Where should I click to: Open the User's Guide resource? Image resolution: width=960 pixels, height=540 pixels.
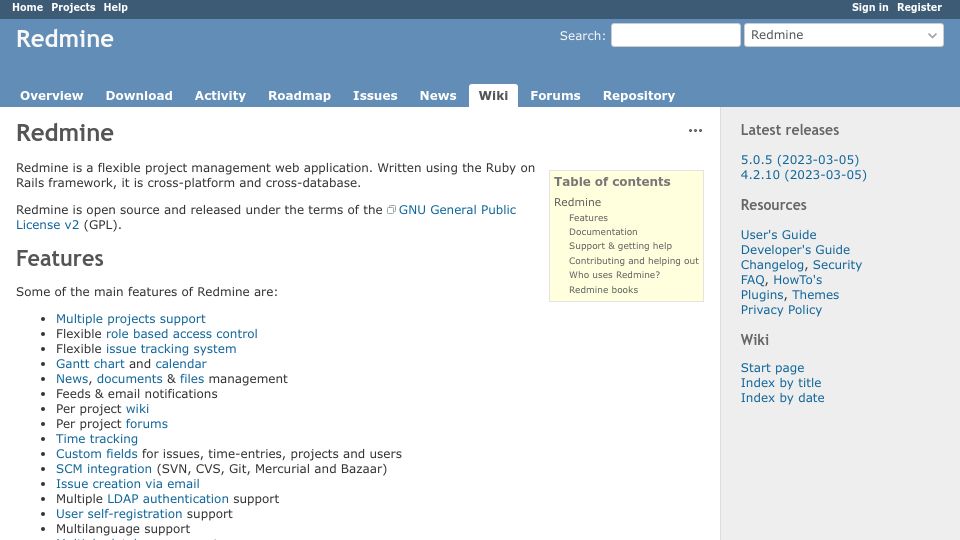(778, 235)
